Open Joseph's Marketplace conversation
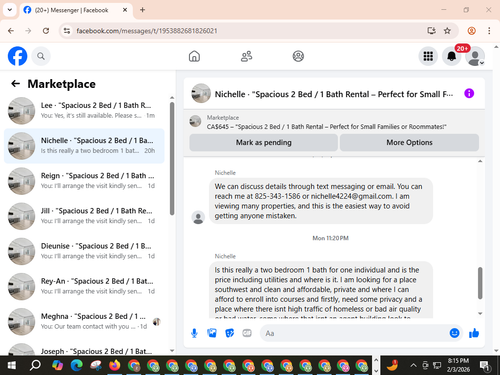The height and width of the screenshot is (375, 500). 84,349
